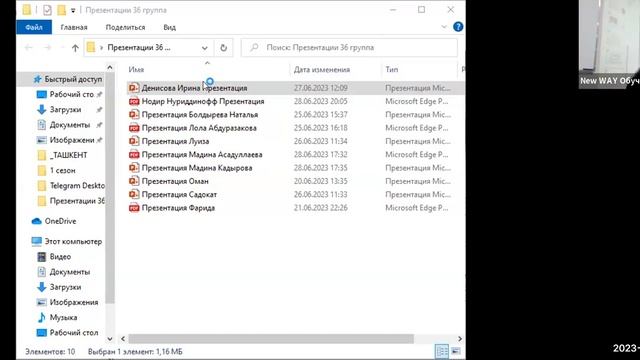Click the PDF icon of Презентация Лола Абдуразакова
The width and height of the screenshot is (640, 360).
click(133, 128)
